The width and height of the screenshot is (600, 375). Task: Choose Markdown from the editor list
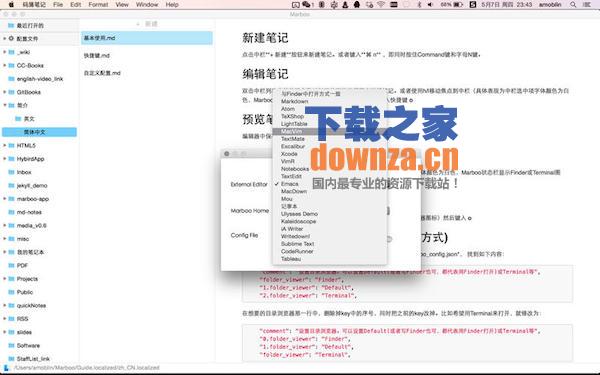coord(294,101)
